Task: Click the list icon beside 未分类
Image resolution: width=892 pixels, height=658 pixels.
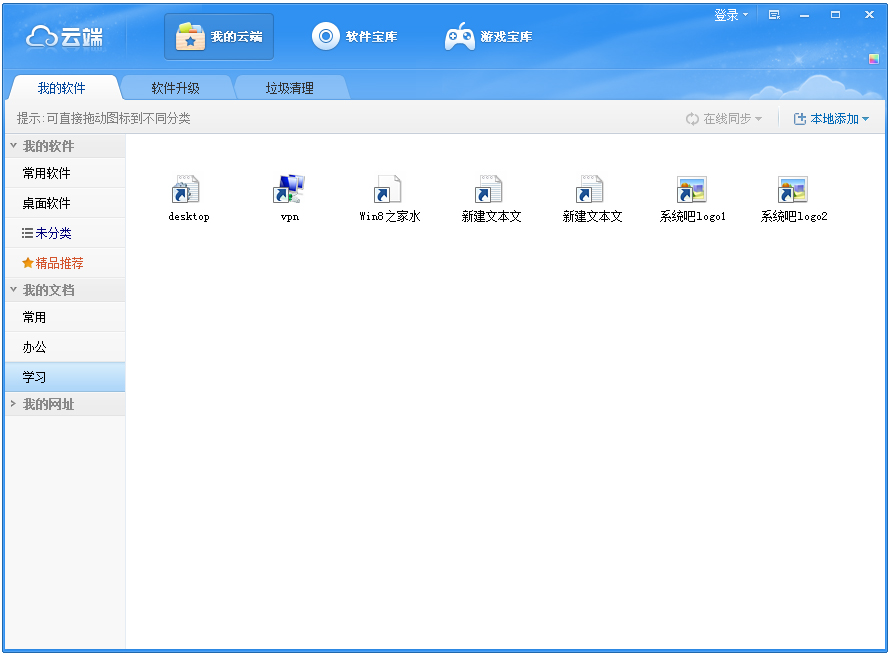Action: [x=27, y=233]
